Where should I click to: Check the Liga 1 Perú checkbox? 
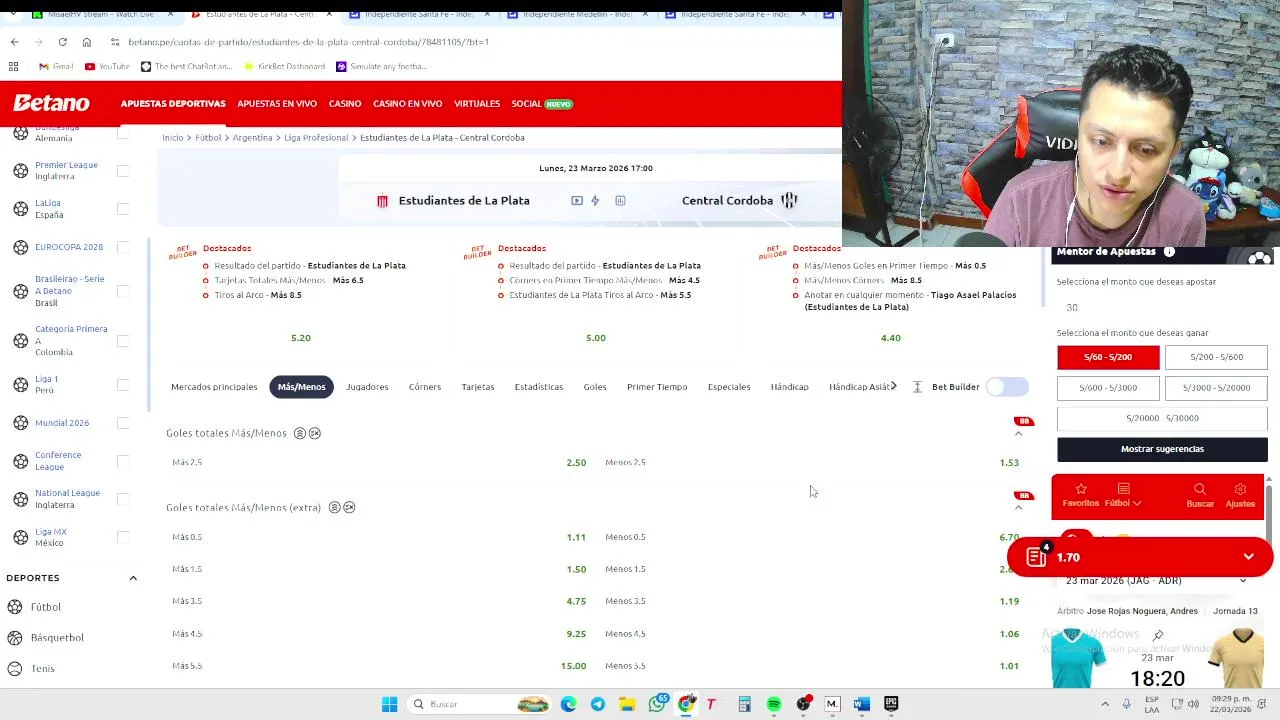[123, 385]
